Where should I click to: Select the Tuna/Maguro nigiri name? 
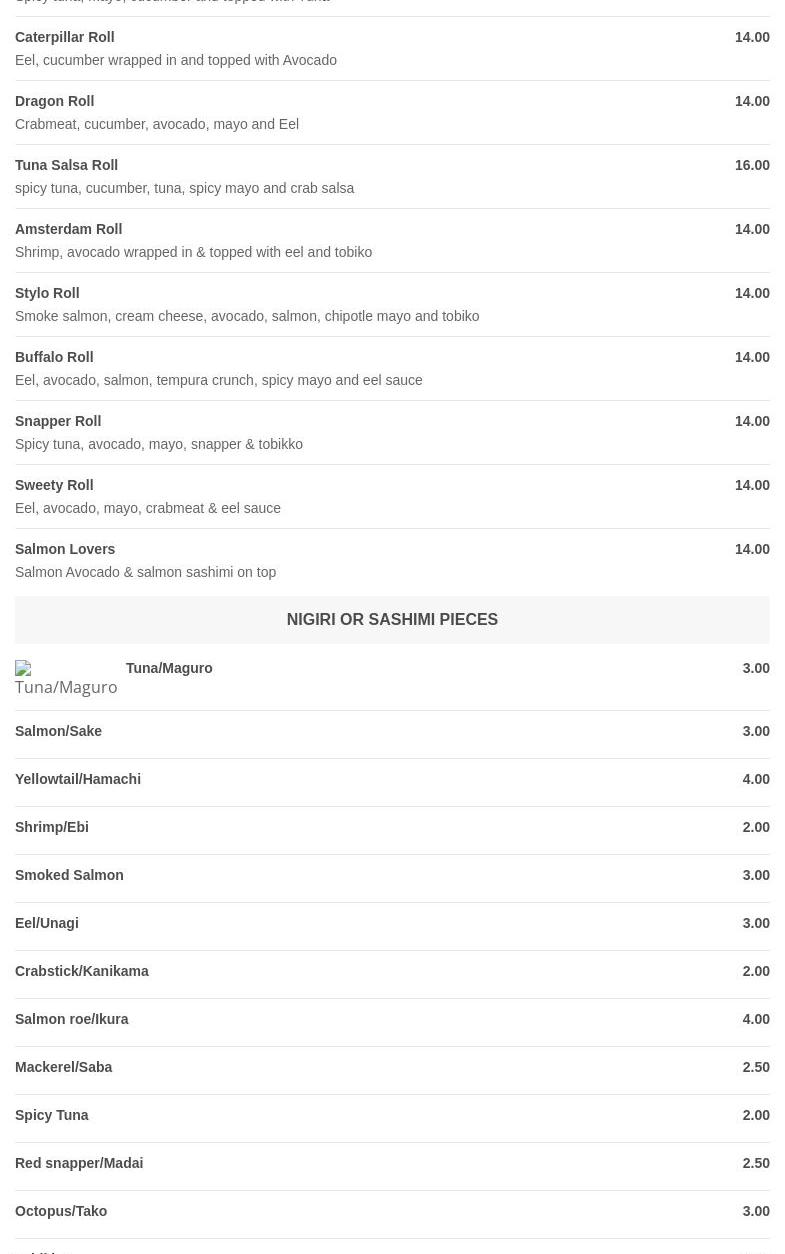(x=169, y=668)
